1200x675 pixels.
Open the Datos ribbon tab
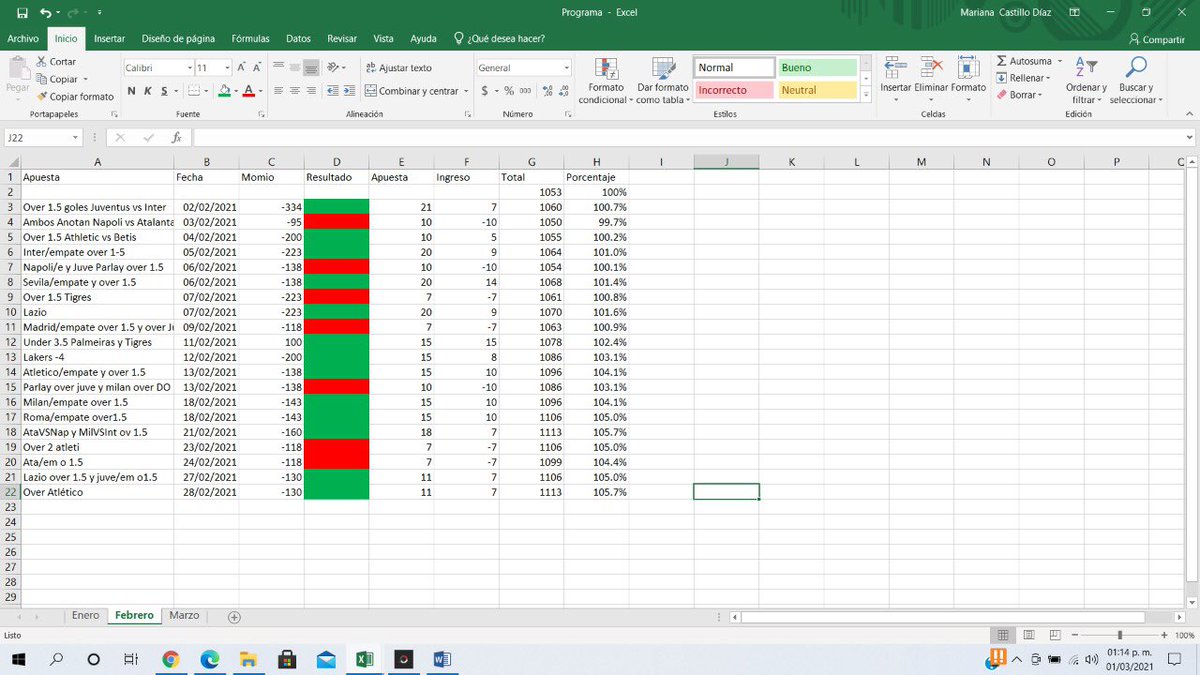pos(298,39)
